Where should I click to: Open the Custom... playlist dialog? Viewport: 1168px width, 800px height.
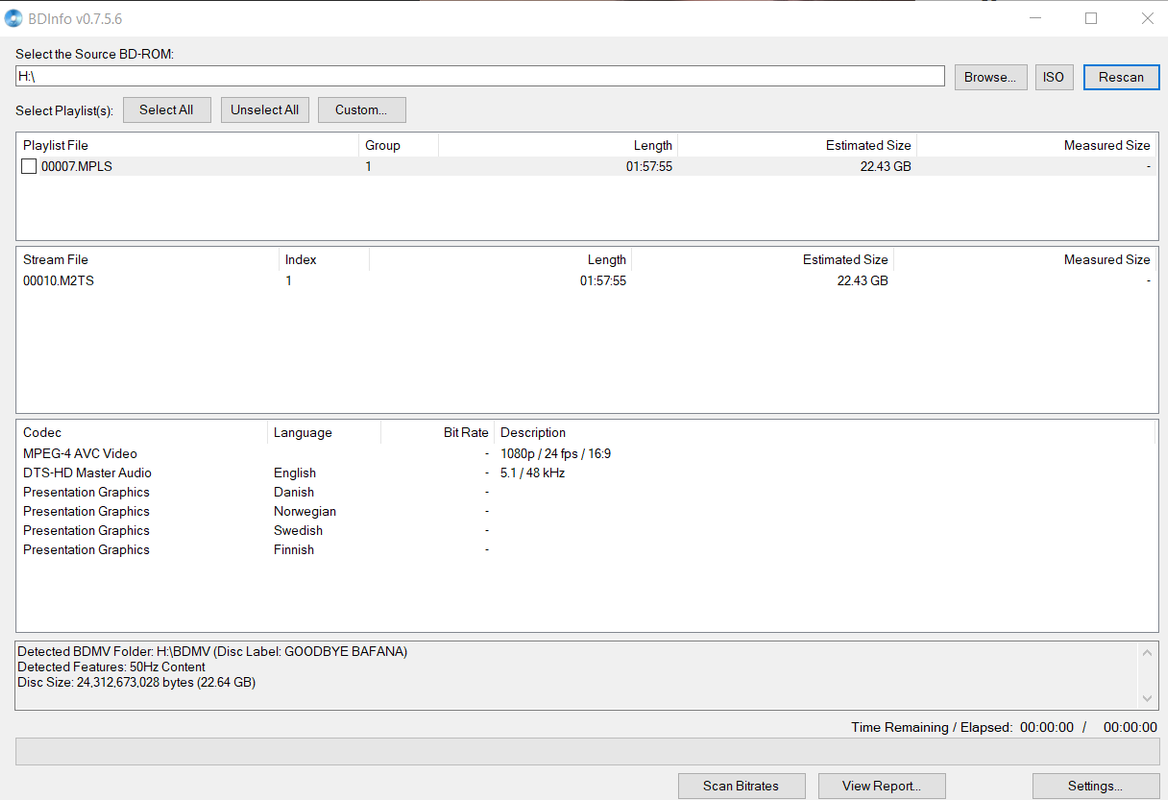[x=362, y=110]
